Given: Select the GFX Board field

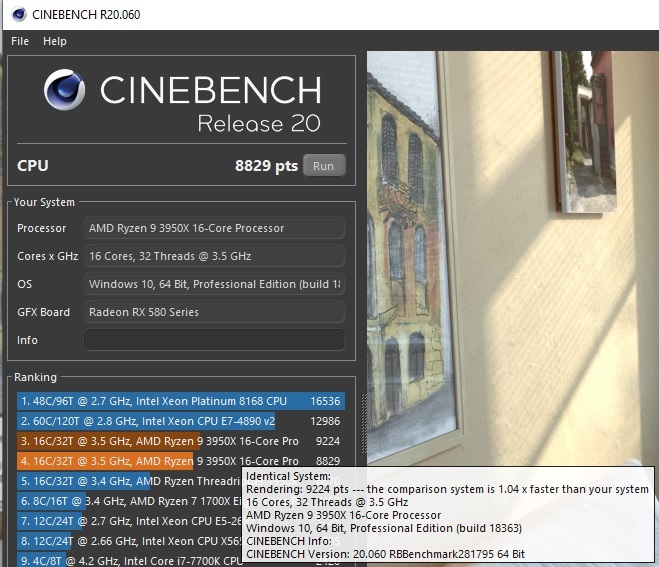Looking at the screenshot, I should point(214,312).
